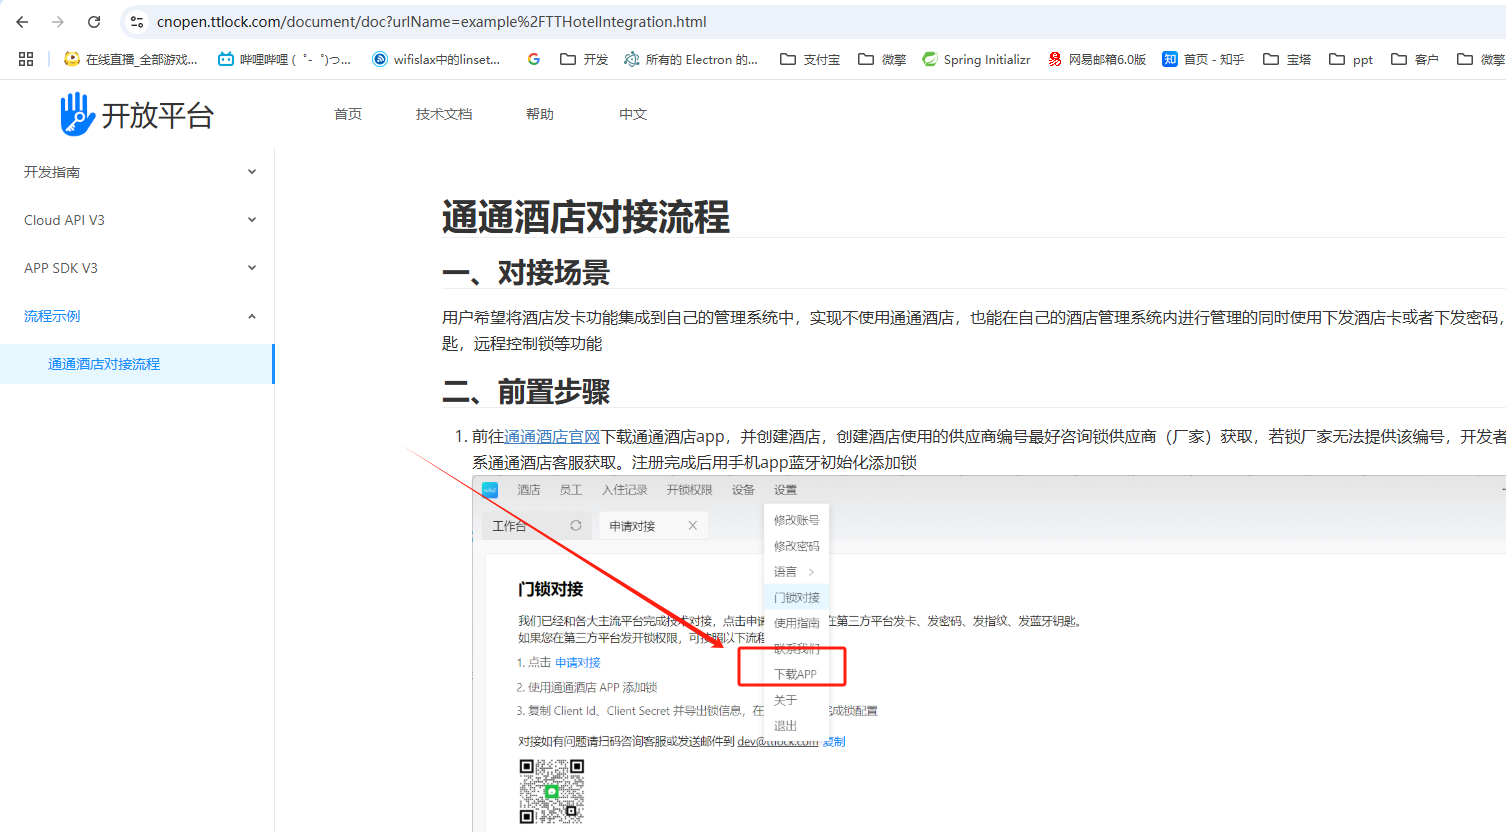Expand the Cloud API V3 section chevron
Image resolution: width=1506 pixels, height=832 pixels.
pyautogui.click(x=252, y=220)
